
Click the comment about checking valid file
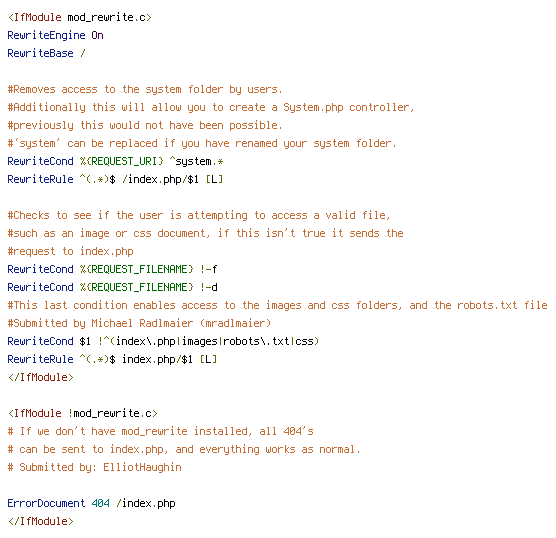tap(199, 216)
